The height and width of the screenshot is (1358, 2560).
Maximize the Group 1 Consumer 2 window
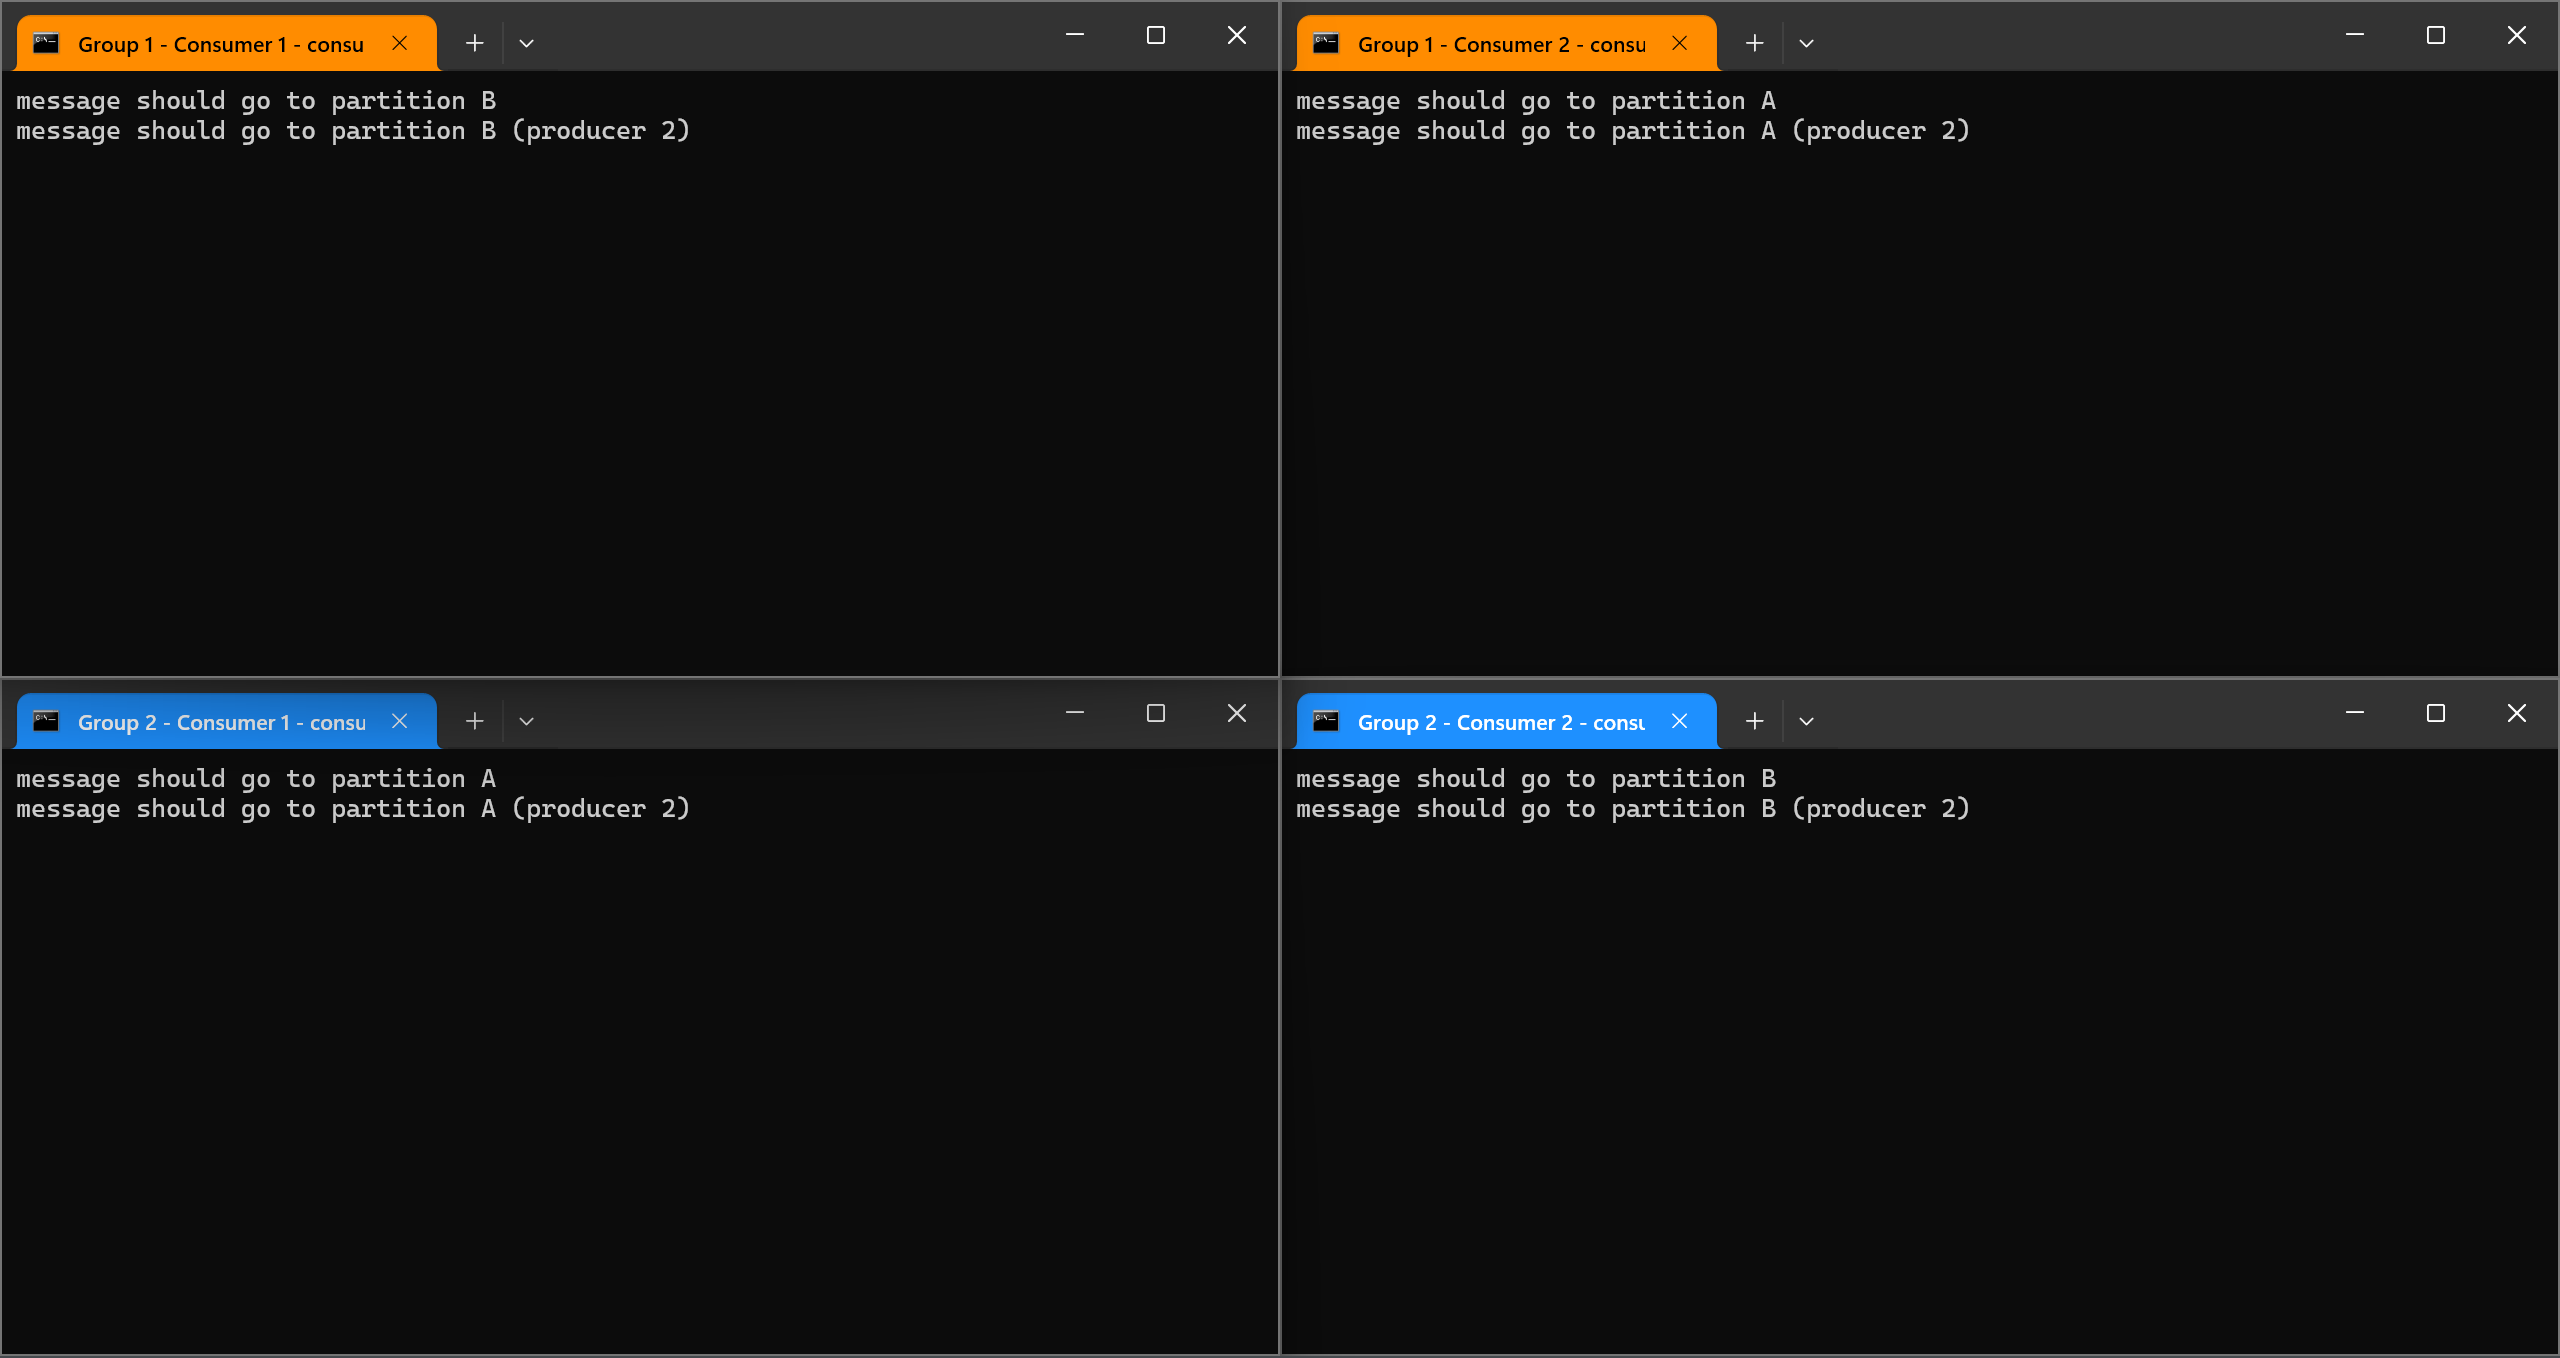(x=2436, y=35)
